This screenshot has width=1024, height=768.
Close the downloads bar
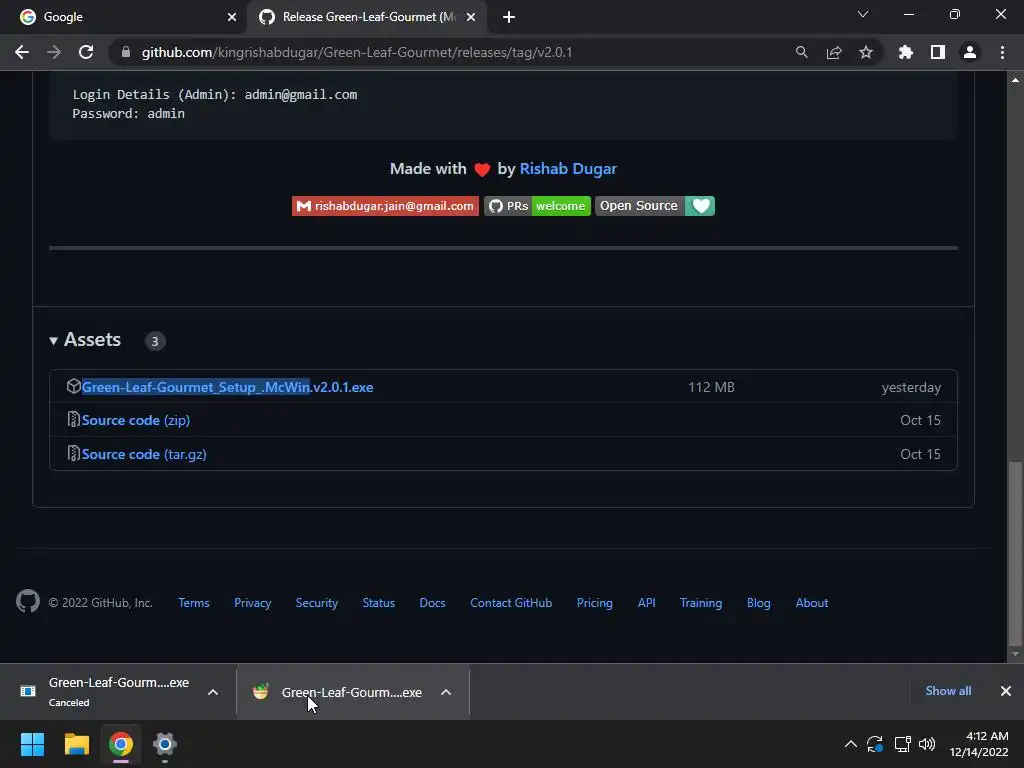click(x=1006, y=691)
